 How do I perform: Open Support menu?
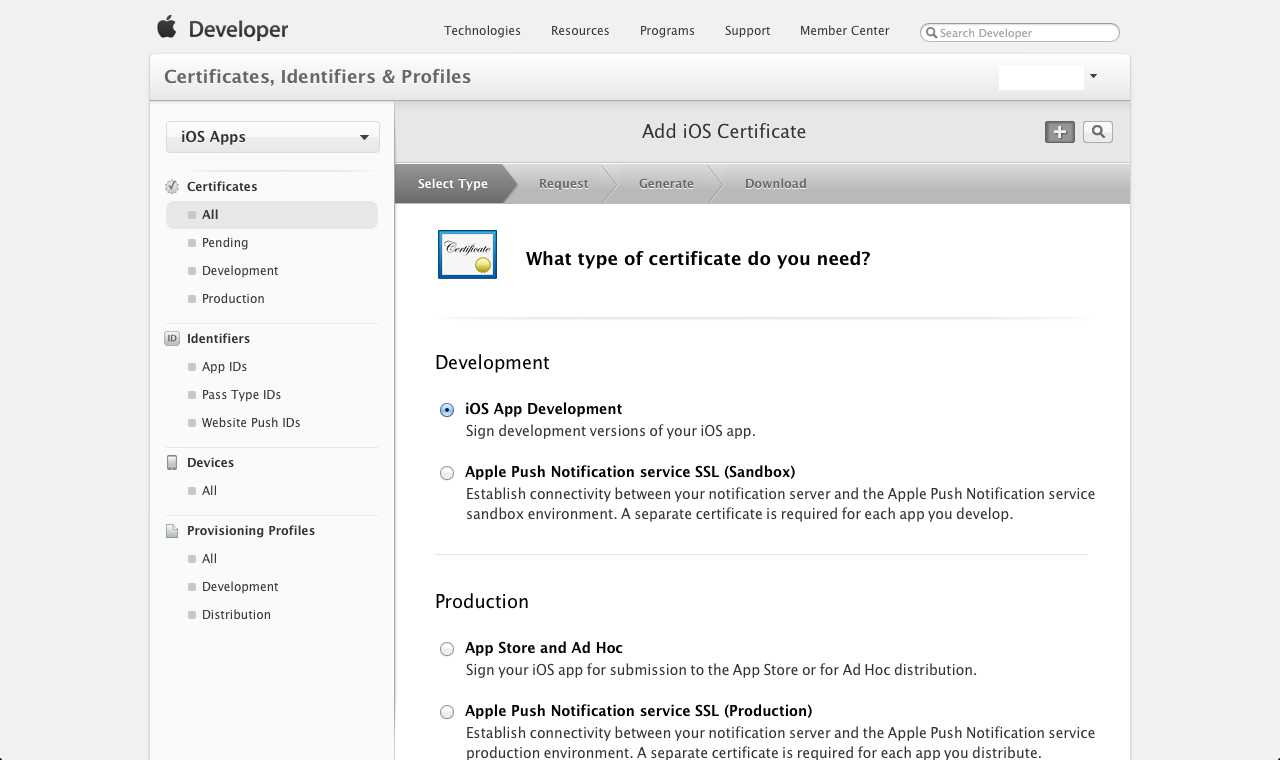click(747, 31)
